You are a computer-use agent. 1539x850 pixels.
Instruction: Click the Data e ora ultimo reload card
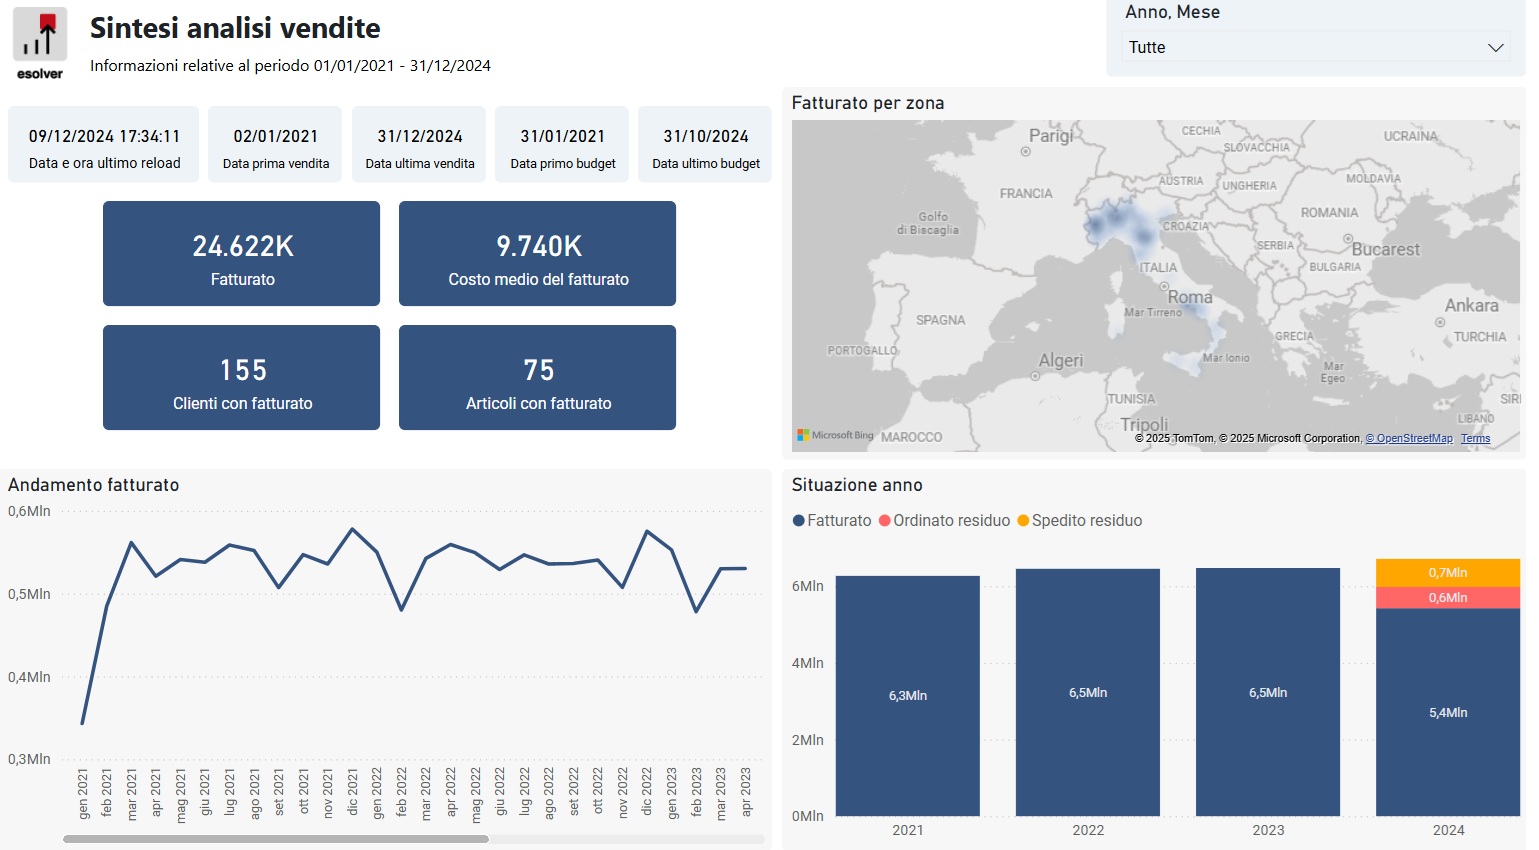[104, 144]
